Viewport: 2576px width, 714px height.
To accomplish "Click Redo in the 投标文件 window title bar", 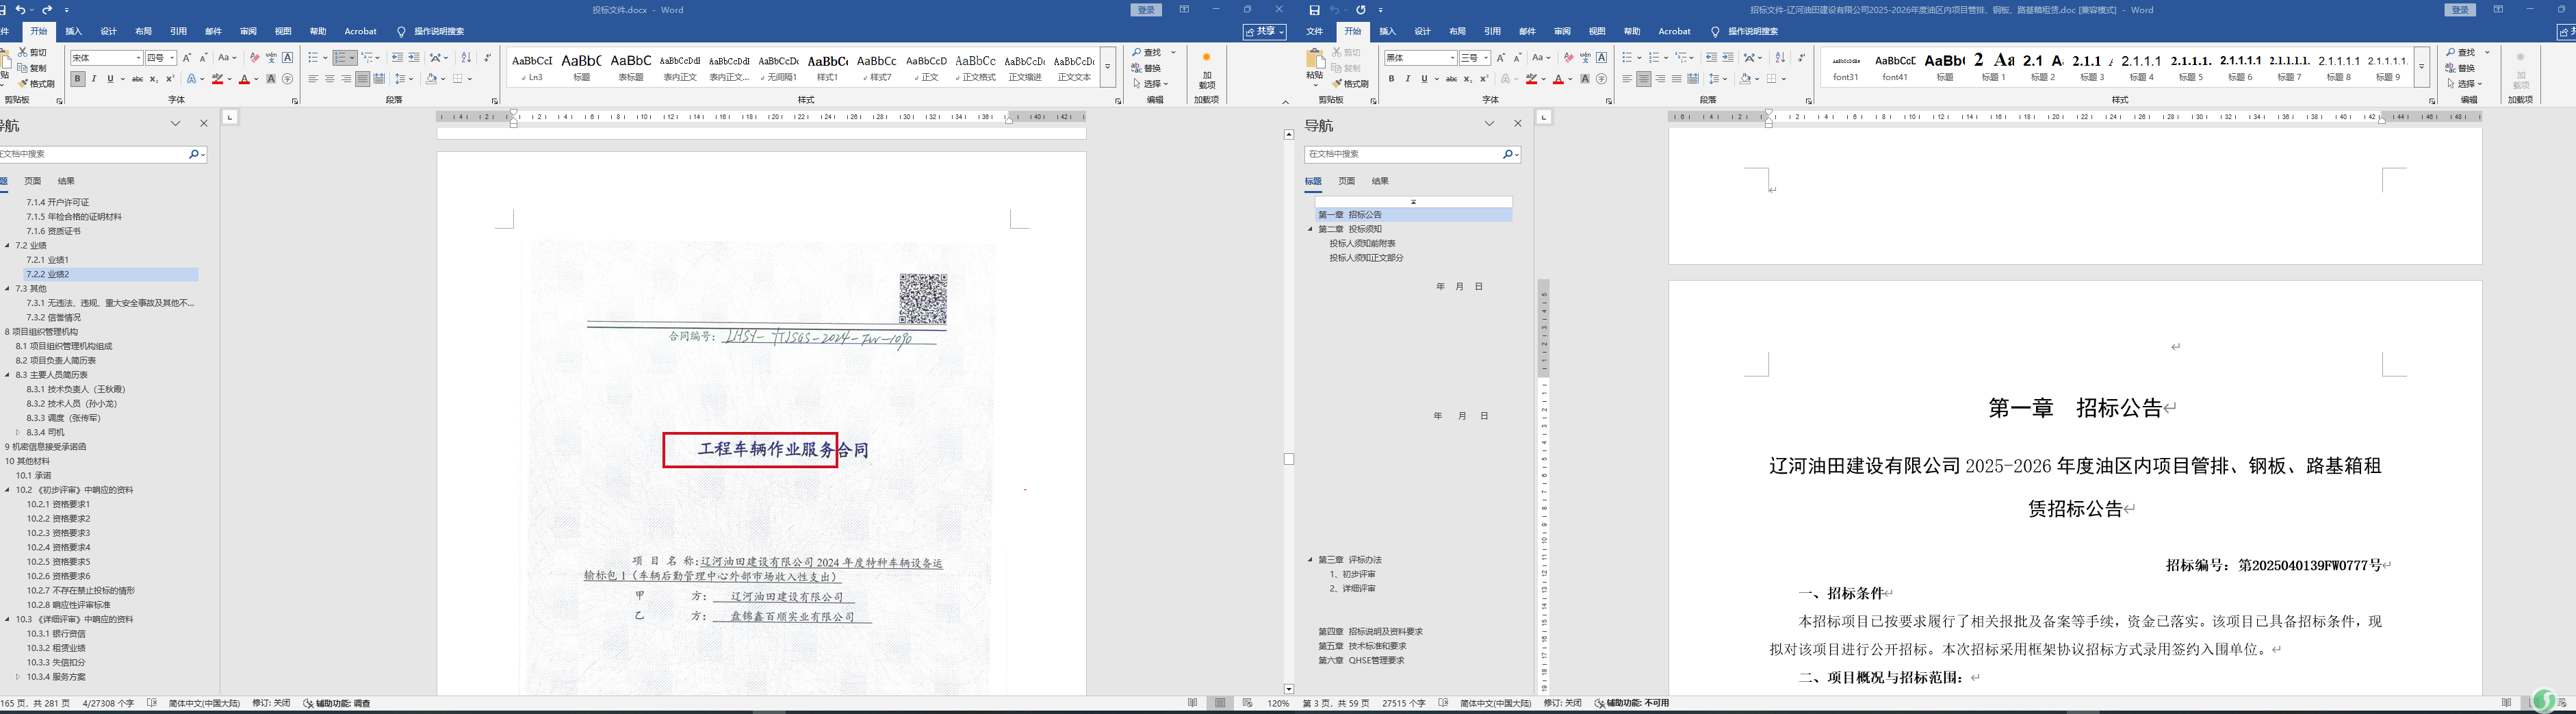I will (47, 10).
